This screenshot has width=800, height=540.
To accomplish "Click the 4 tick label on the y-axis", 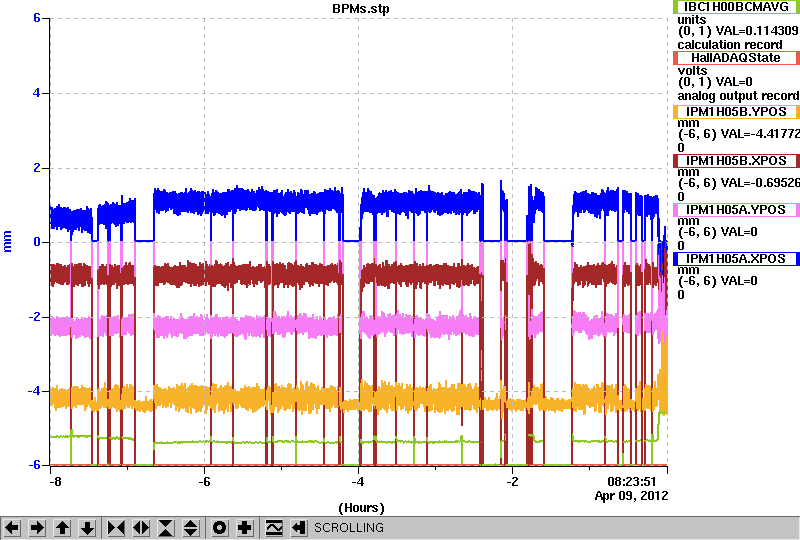I will (37, 93).
